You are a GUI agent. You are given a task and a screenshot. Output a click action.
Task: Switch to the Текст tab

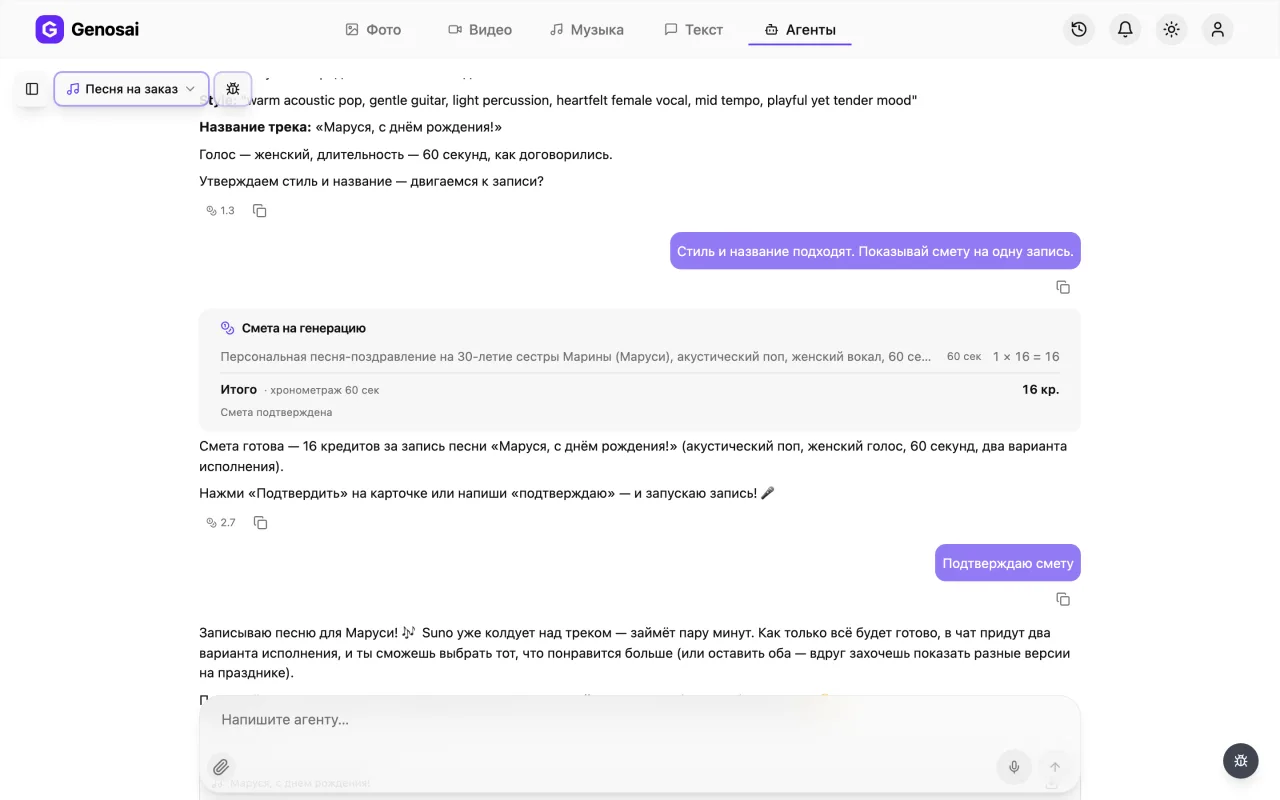(x=694, y=30)
